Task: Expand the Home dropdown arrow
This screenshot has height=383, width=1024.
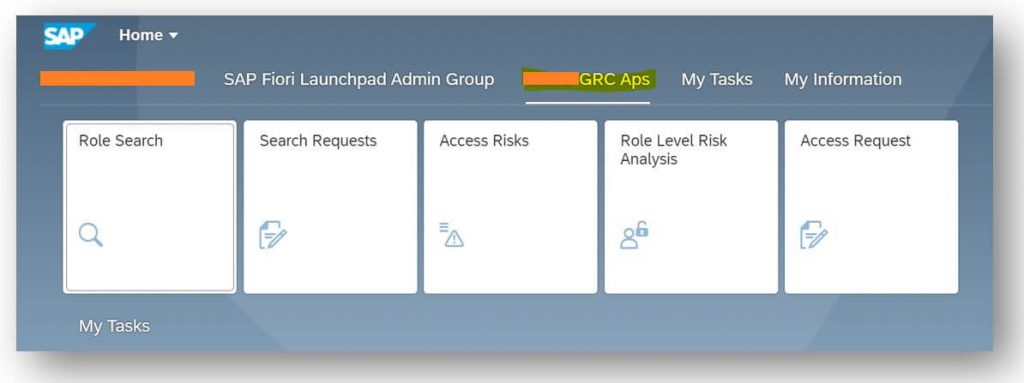Action: pos(173,35)
